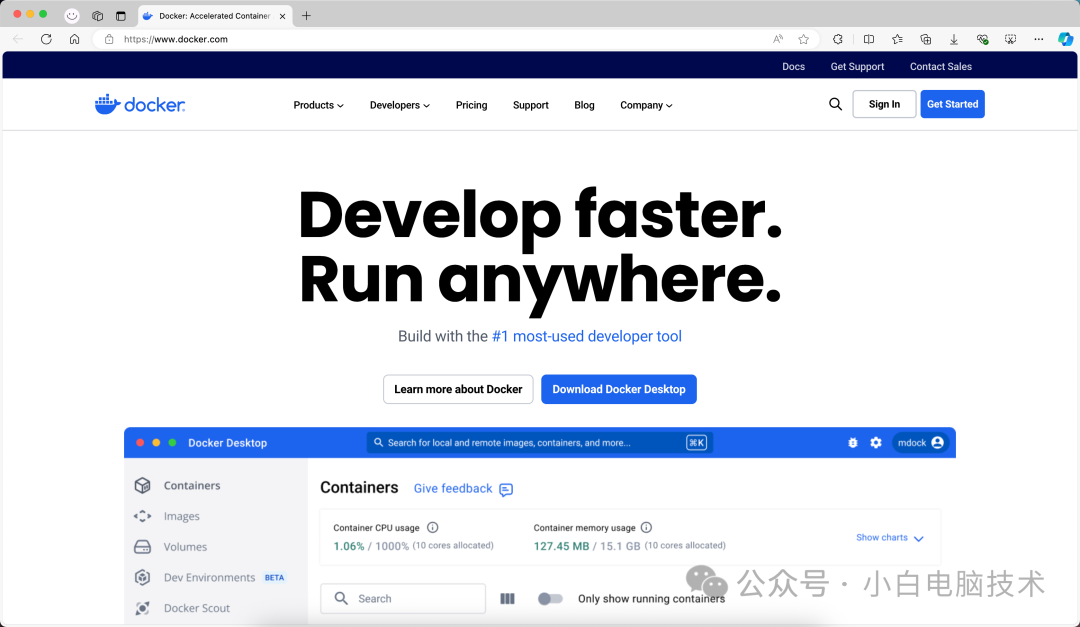Click Docker Desktop global search field
The image size is (1080, 627).
click(x=539, y=442)
